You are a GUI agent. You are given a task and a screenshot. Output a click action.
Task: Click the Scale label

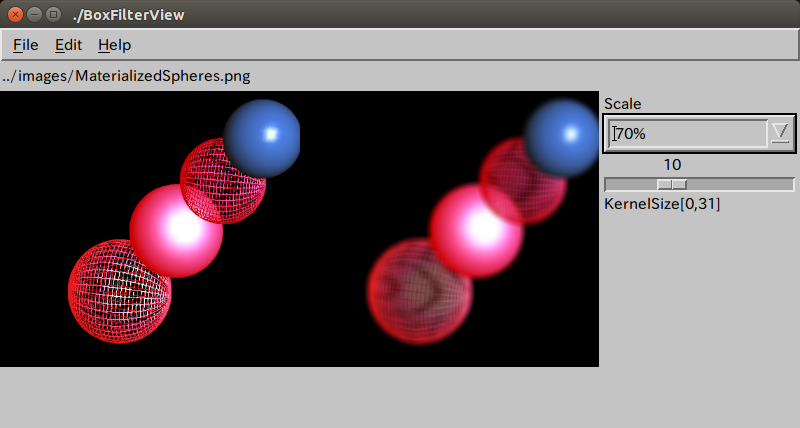coord(622,104)
